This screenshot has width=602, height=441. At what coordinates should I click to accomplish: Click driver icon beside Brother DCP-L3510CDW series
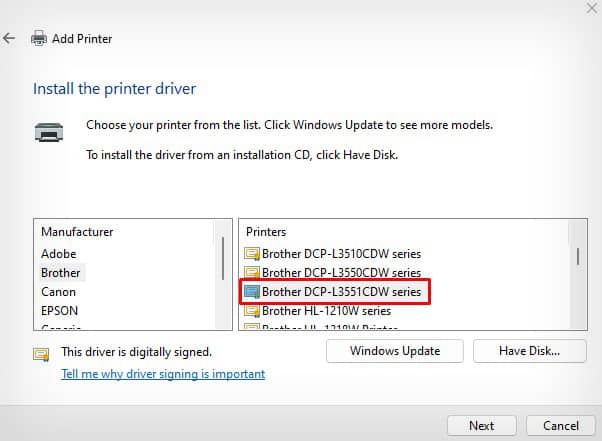(x=252, y=254)
